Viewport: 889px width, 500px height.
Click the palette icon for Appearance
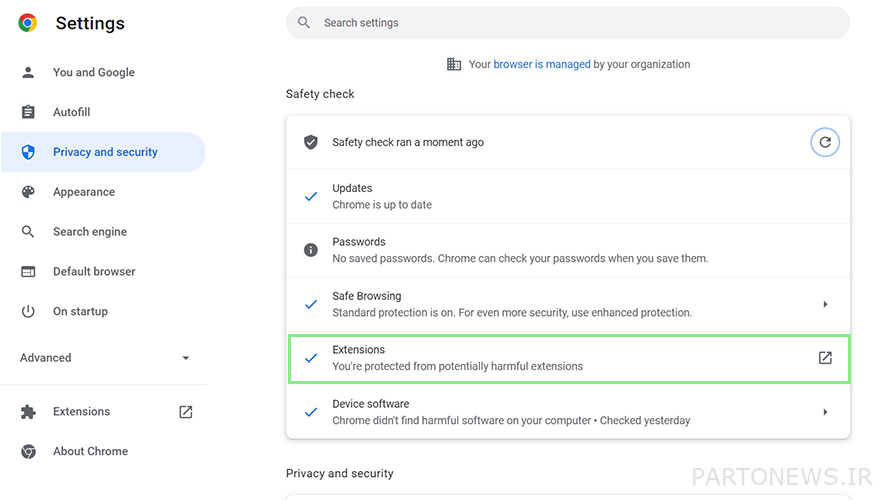pyautogui.click(x=28, y=192)
